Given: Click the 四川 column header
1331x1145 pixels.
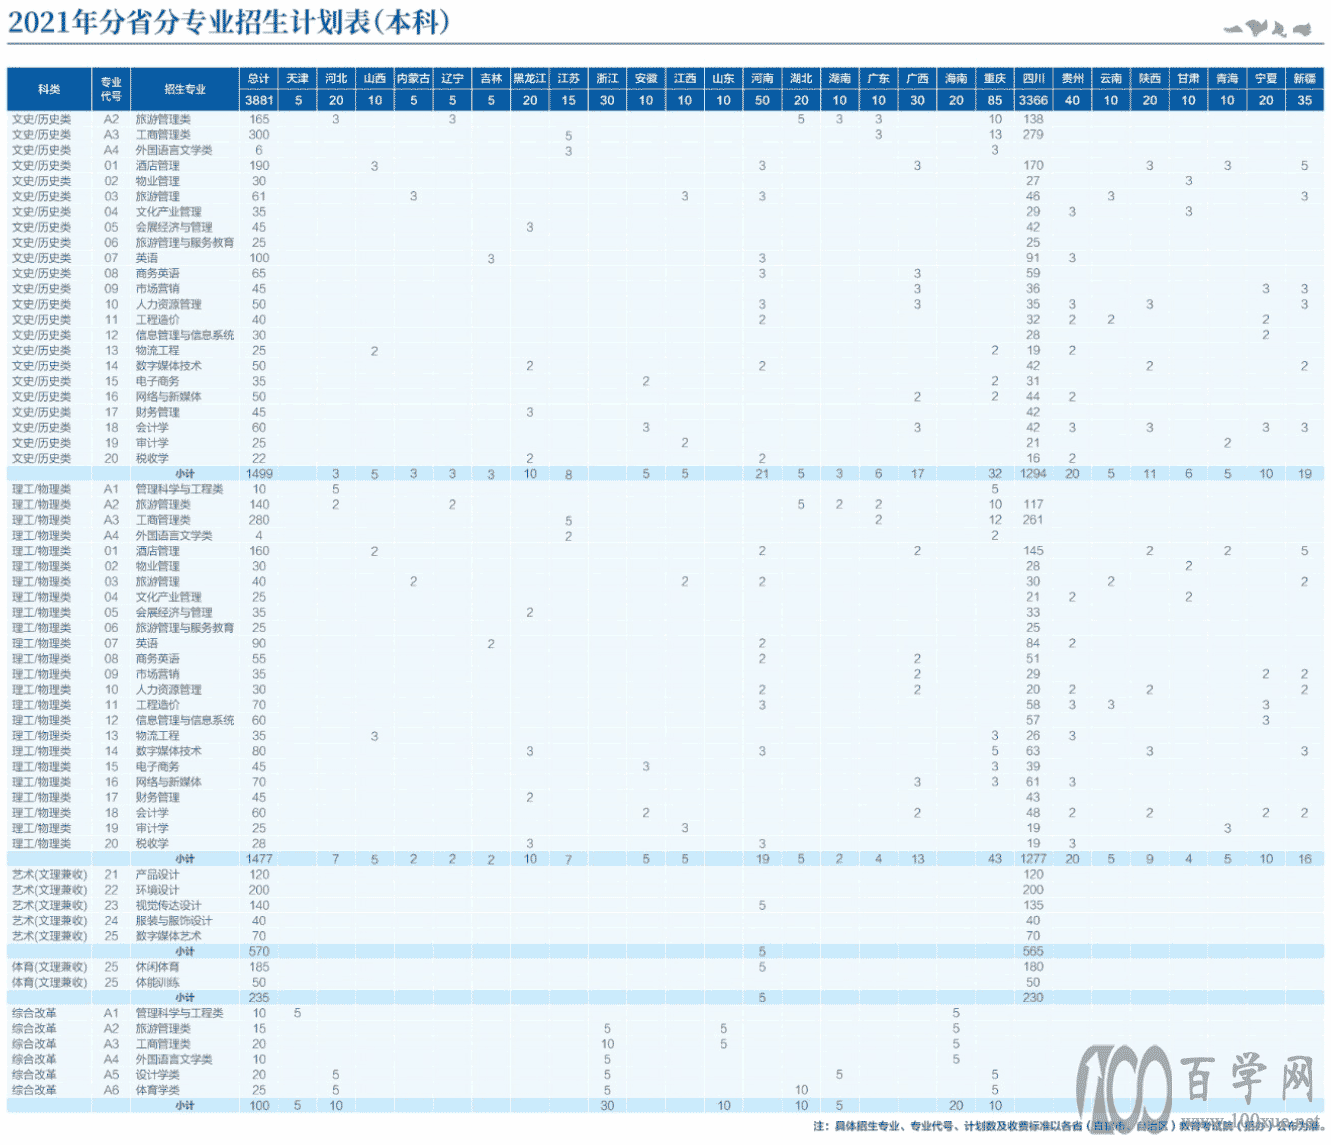Looking at the screenshot, I should click(1033, 78).
